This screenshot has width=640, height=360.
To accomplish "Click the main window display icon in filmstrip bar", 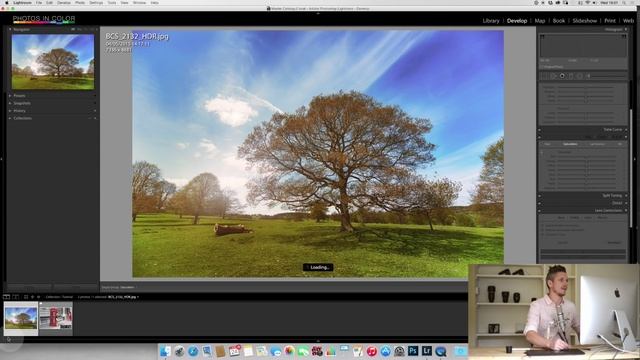I will coord(7,297).
